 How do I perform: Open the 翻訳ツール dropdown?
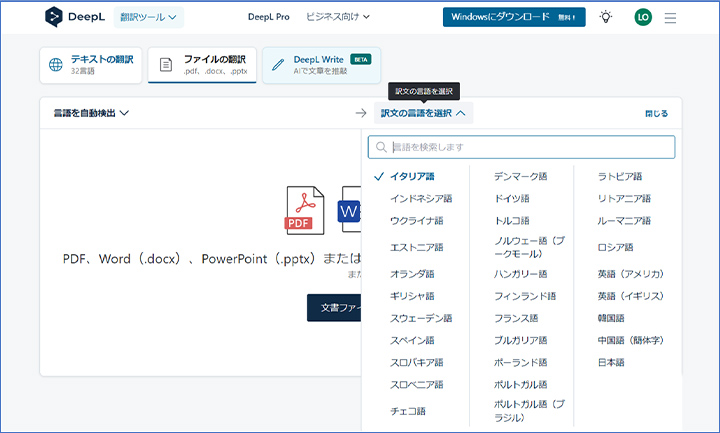(x=148, y=17)
